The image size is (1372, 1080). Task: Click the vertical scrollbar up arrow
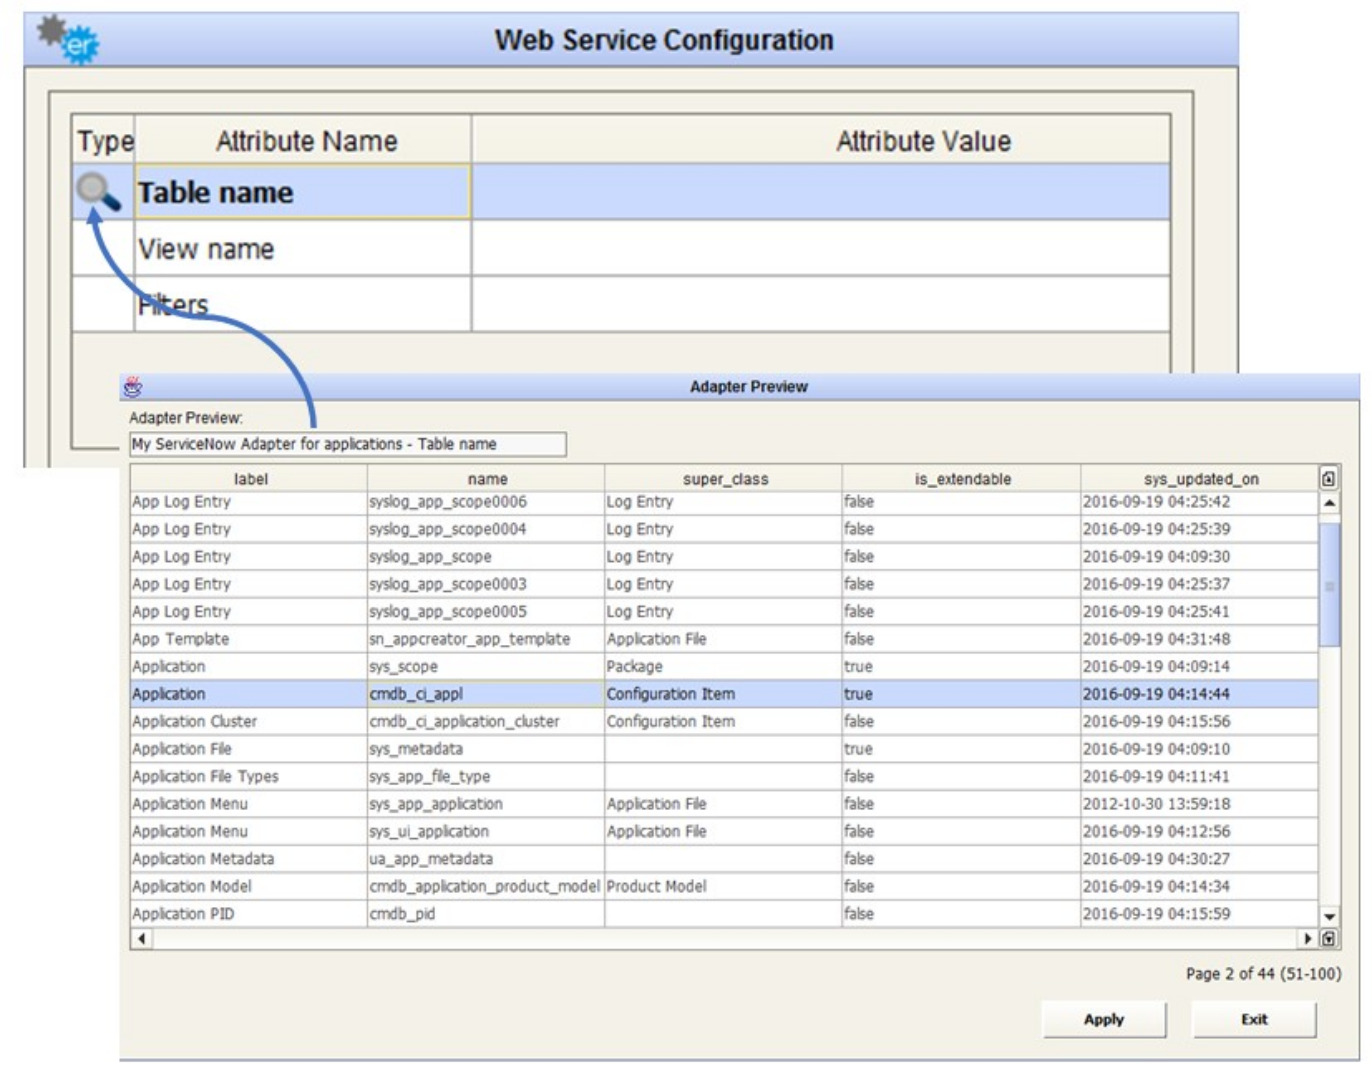click(1328, 502)
